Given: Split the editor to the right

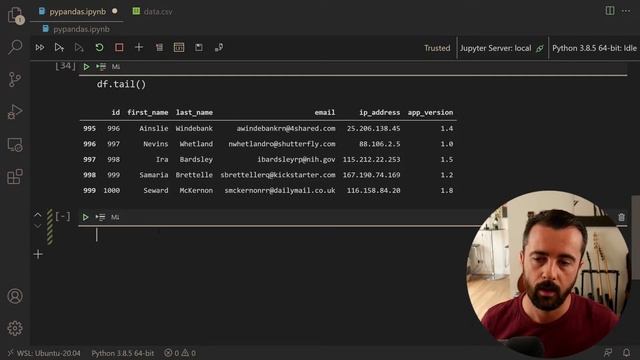Looking at the screenshot, I should [x=610, y=11].
